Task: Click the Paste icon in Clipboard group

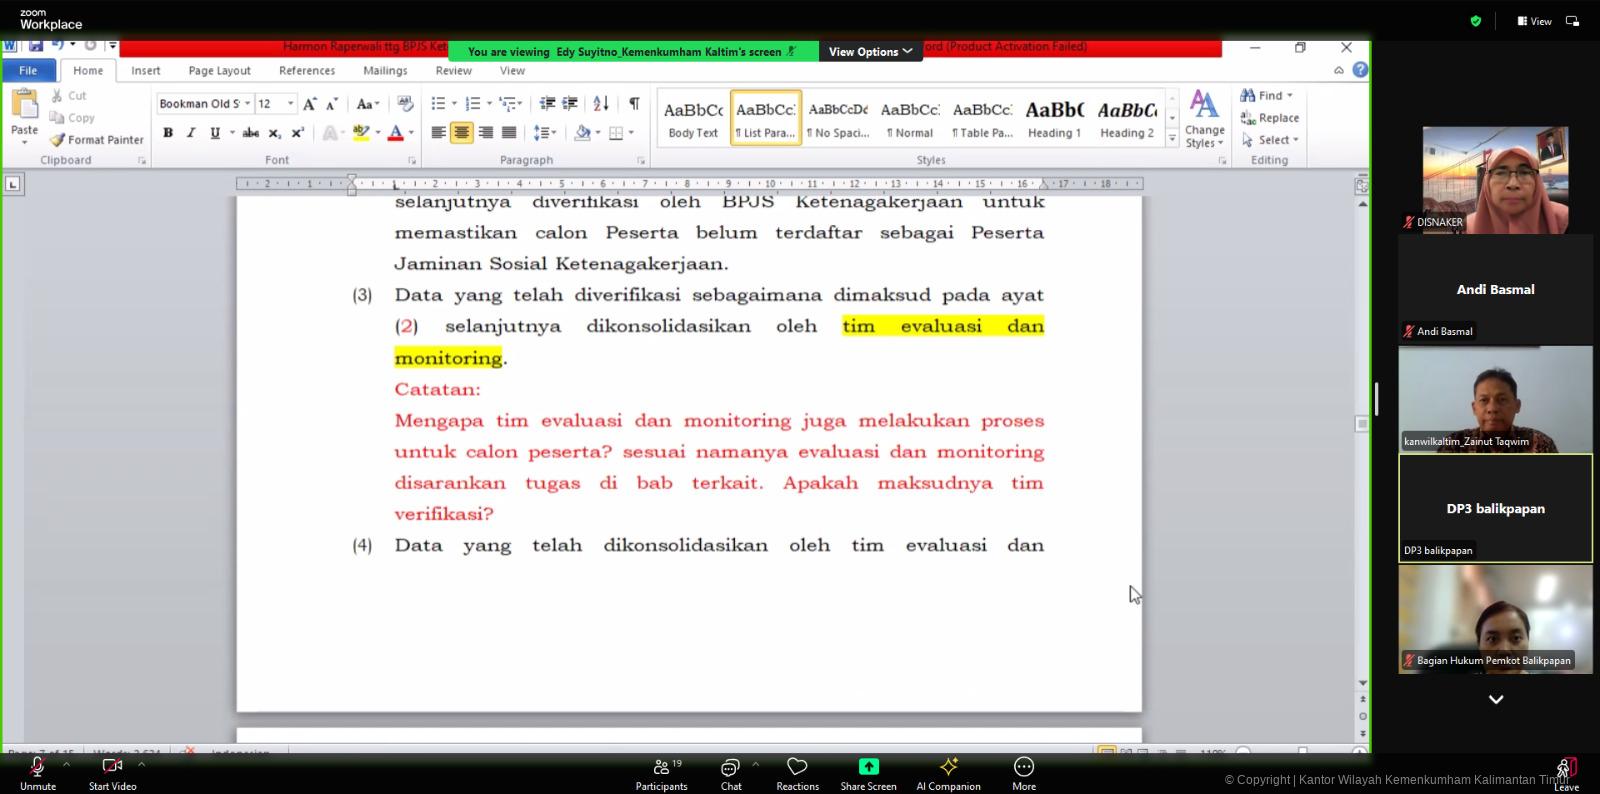Action: 24,104
